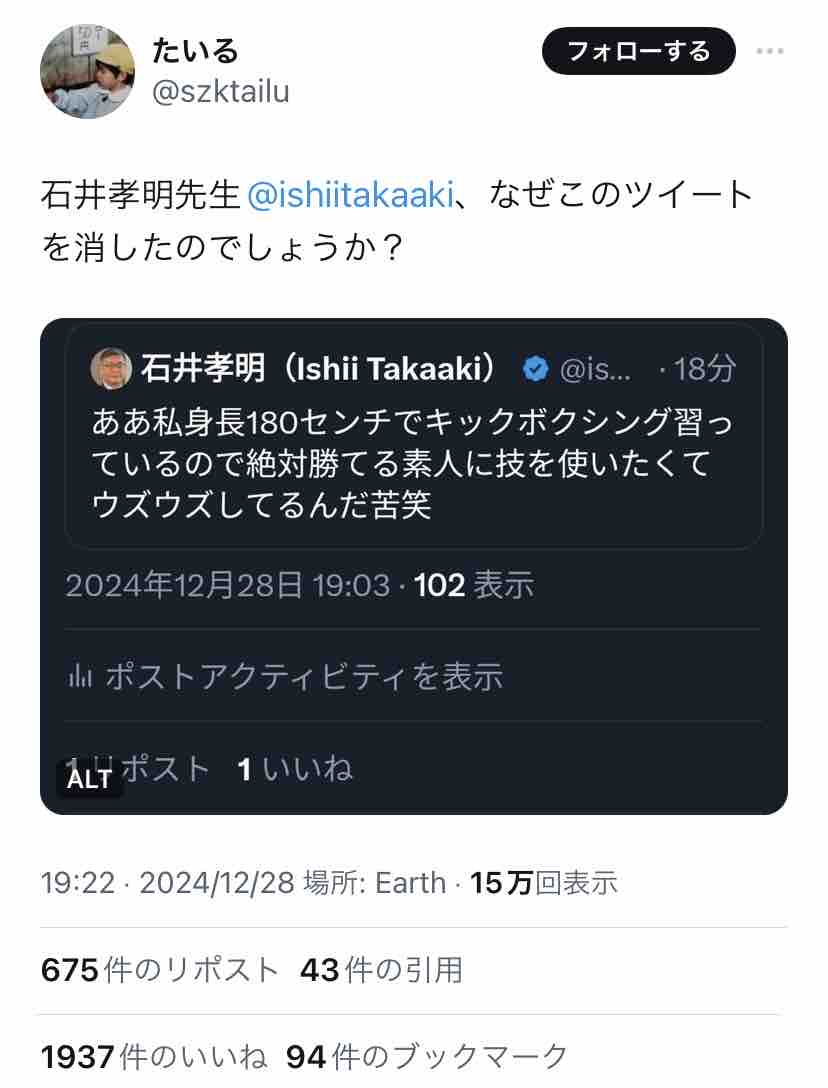Click the bar-chart post activity icon
828x1088 pixels.
[x=80, y=677]
